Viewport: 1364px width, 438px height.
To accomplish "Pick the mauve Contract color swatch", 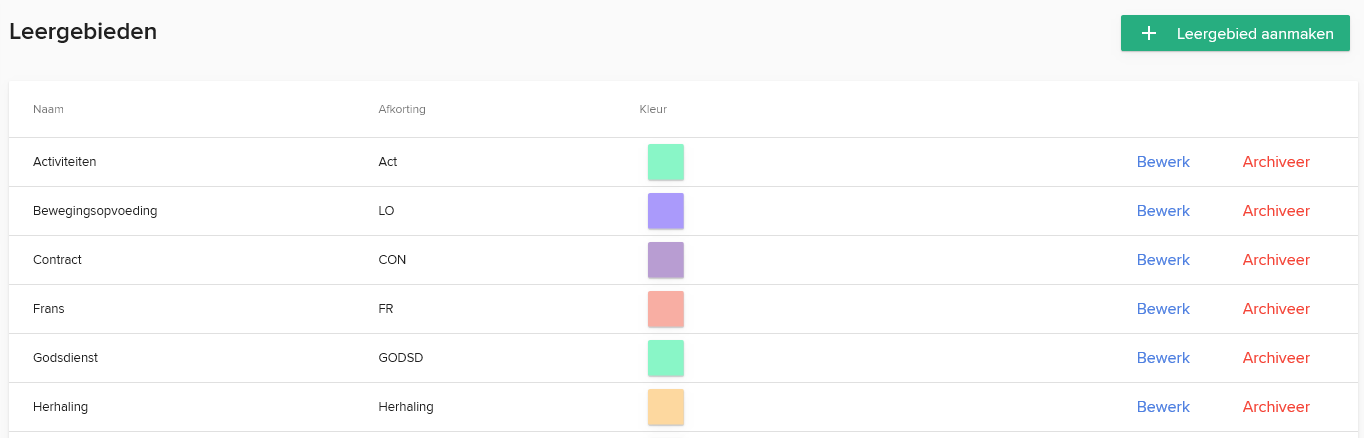I will 666,260.
